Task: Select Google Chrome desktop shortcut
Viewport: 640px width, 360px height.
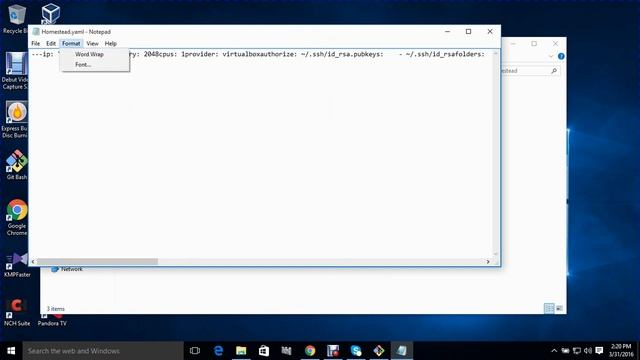Action: [16, 217]
